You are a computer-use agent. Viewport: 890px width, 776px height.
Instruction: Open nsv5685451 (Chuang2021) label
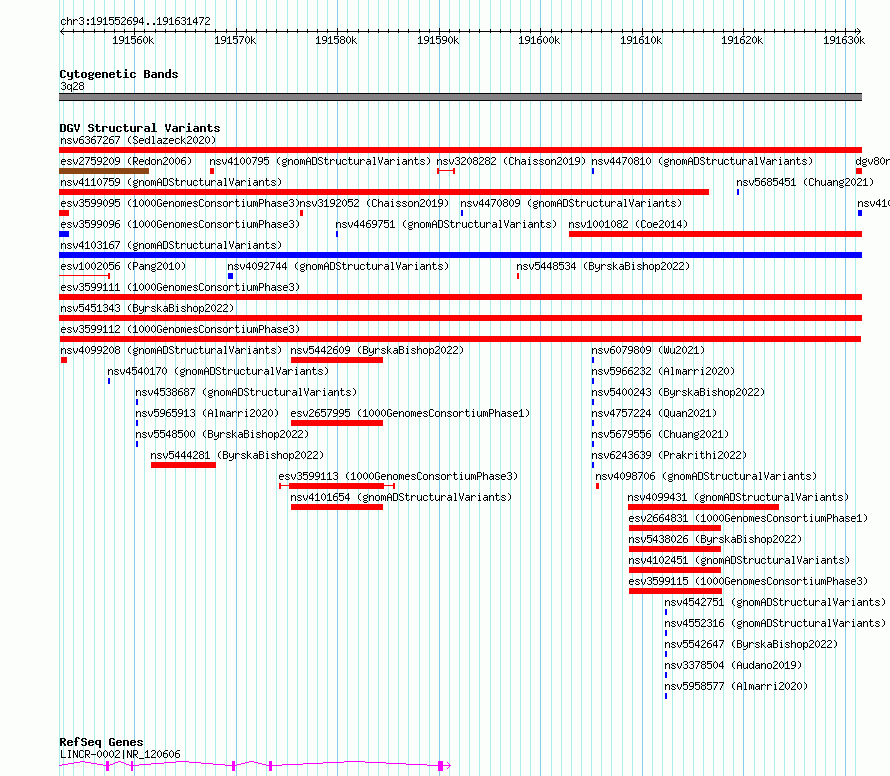coord(805,182)
